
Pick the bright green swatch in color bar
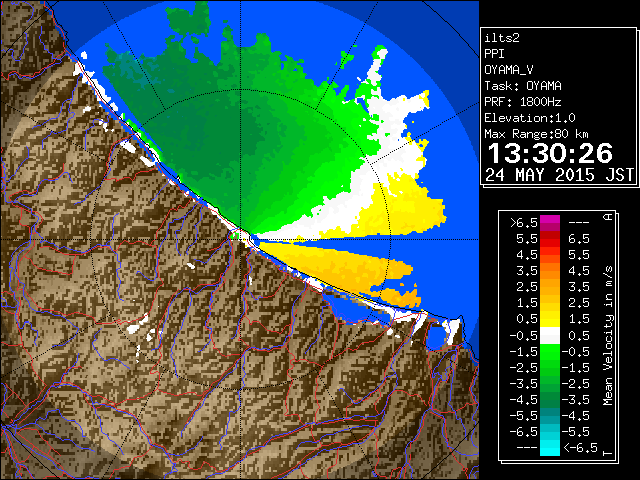tap(550, 351)
